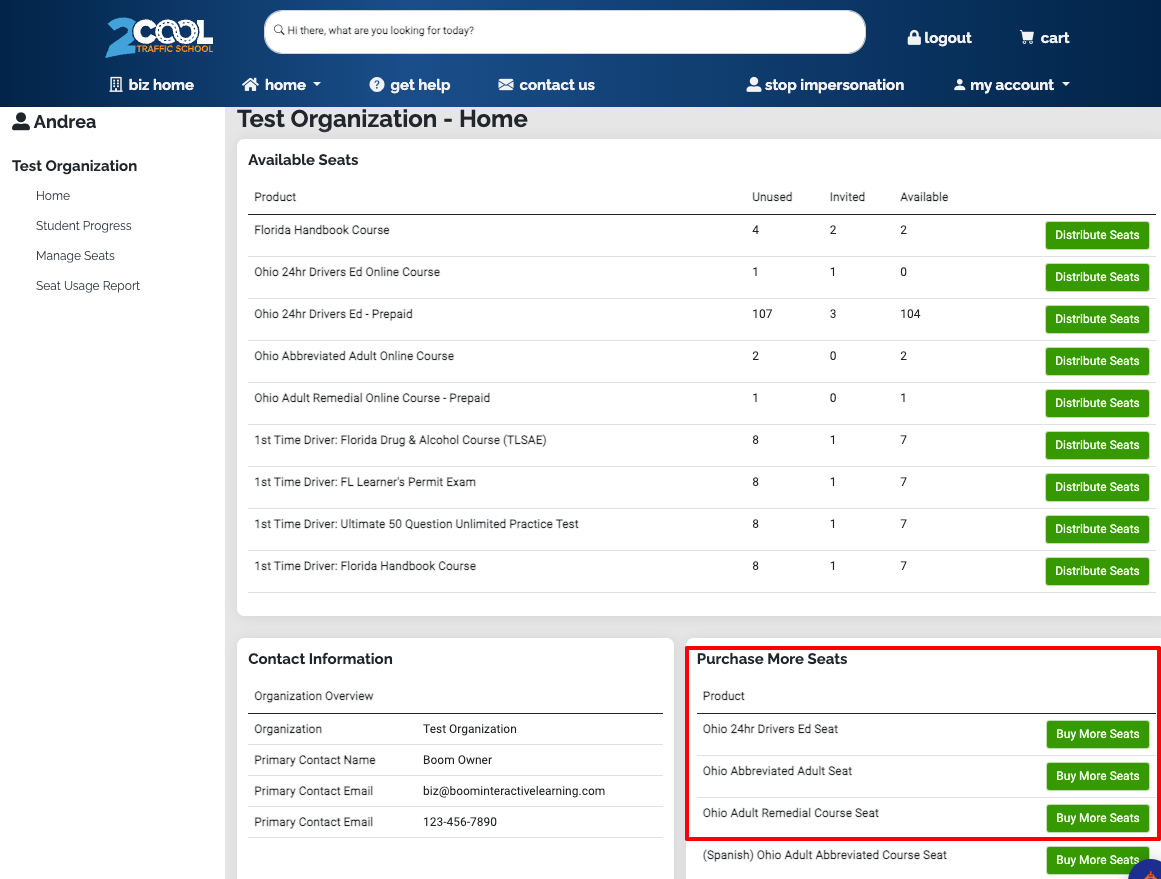
Task: Focus the search field at the top
Action: point(564,32)
